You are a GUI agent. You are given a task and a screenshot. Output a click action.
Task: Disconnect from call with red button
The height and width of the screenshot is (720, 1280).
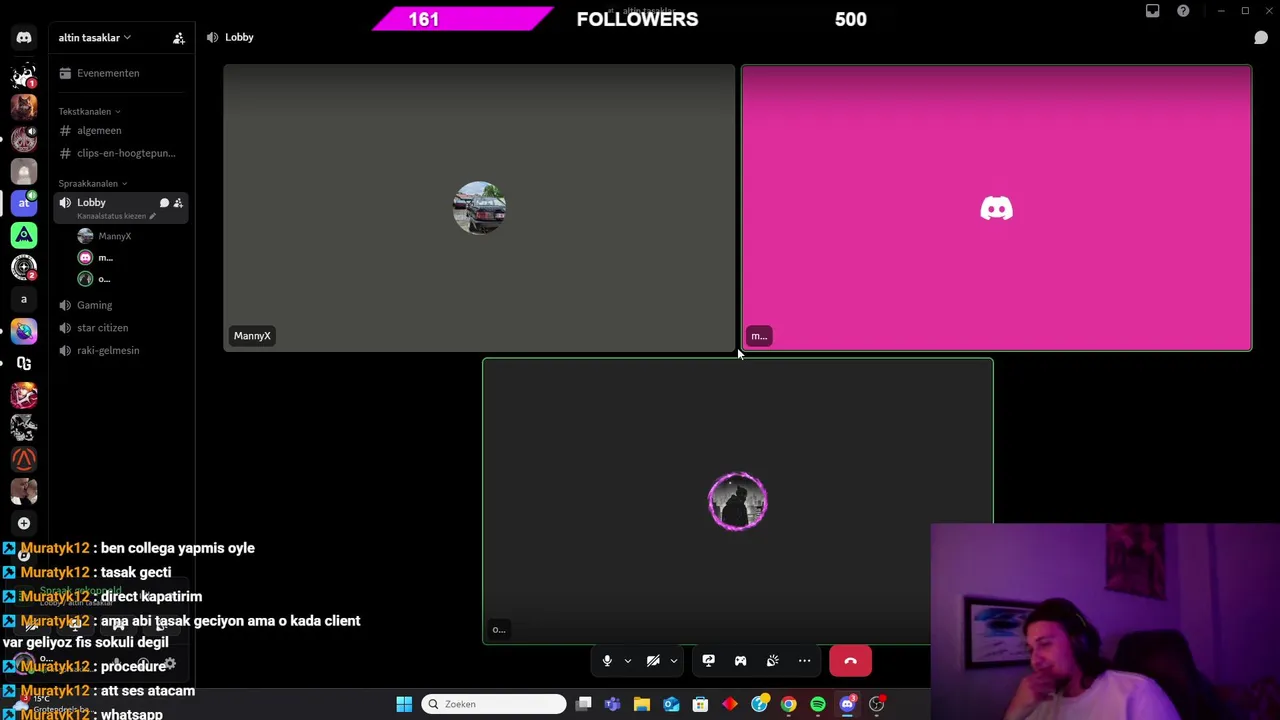pyautogui.click(x=851, y=661)
